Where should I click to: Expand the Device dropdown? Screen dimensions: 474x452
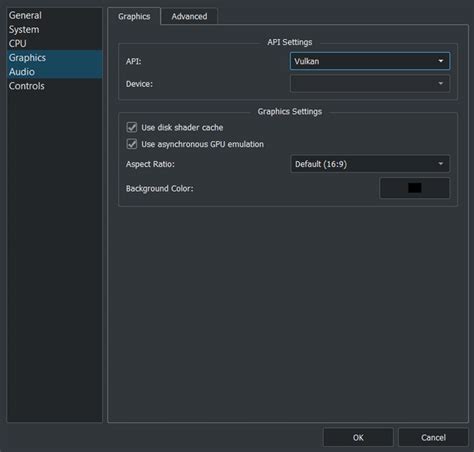tap(370, 83)
